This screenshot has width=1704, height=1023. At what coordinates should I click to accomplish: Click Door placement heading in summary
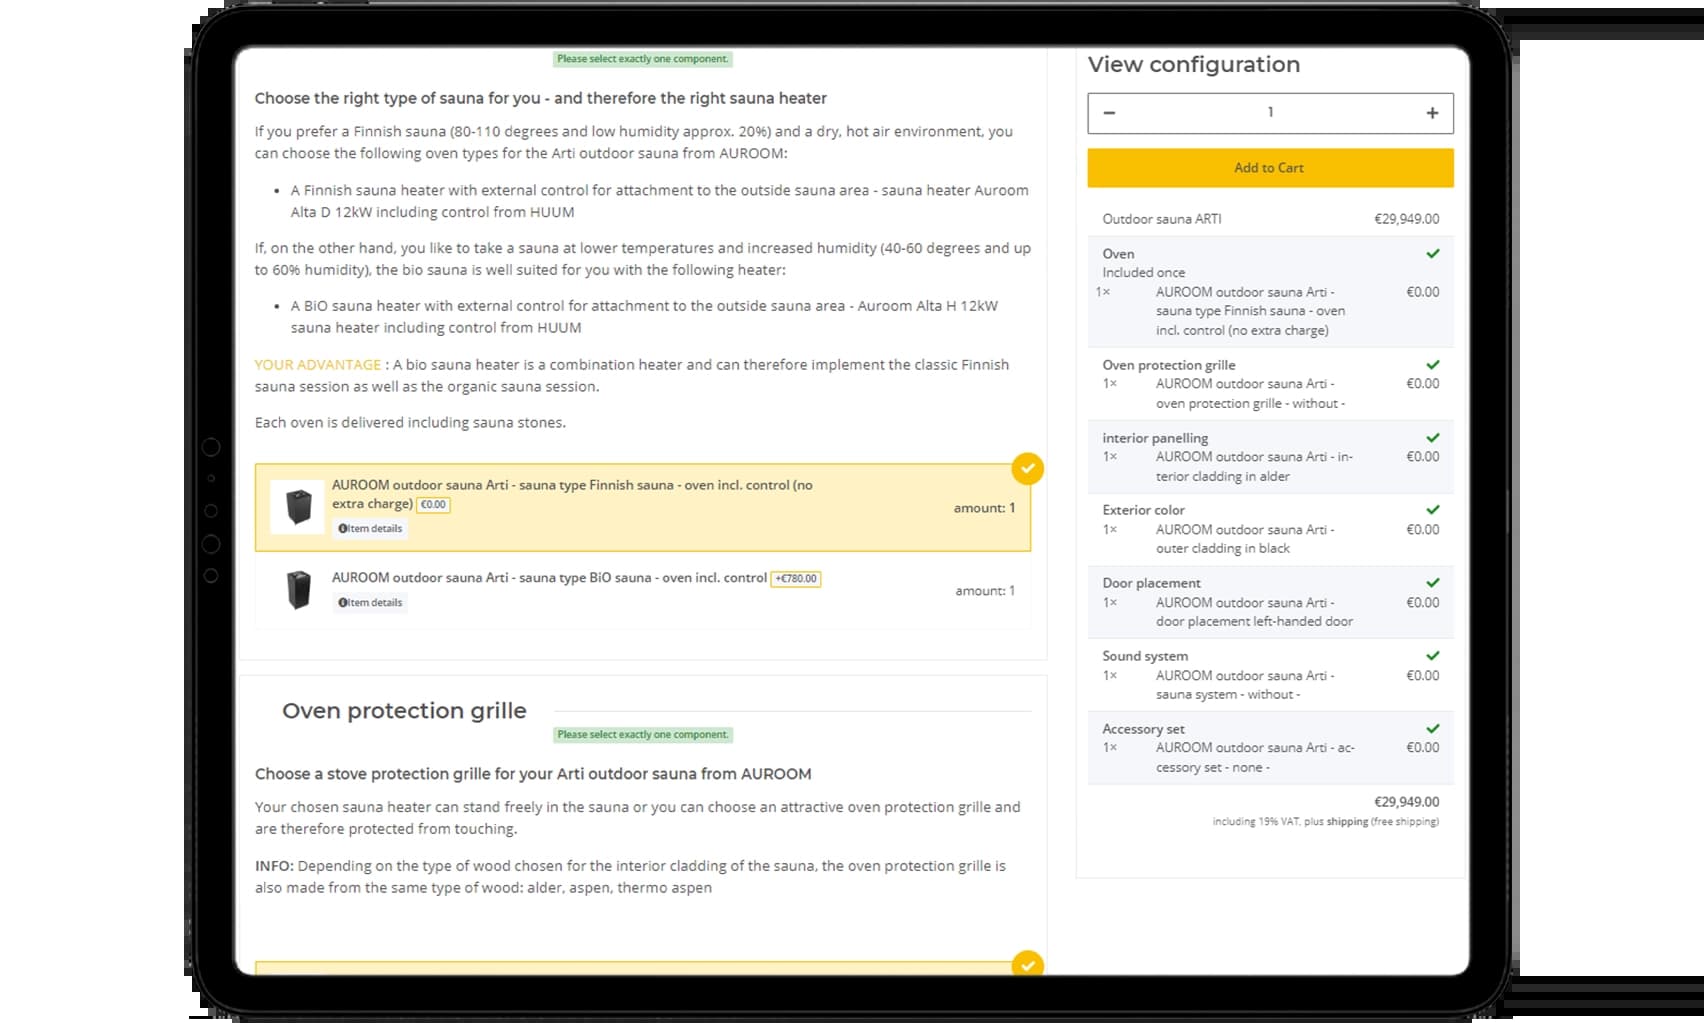pyautogui.click(x=1151, y=583)
